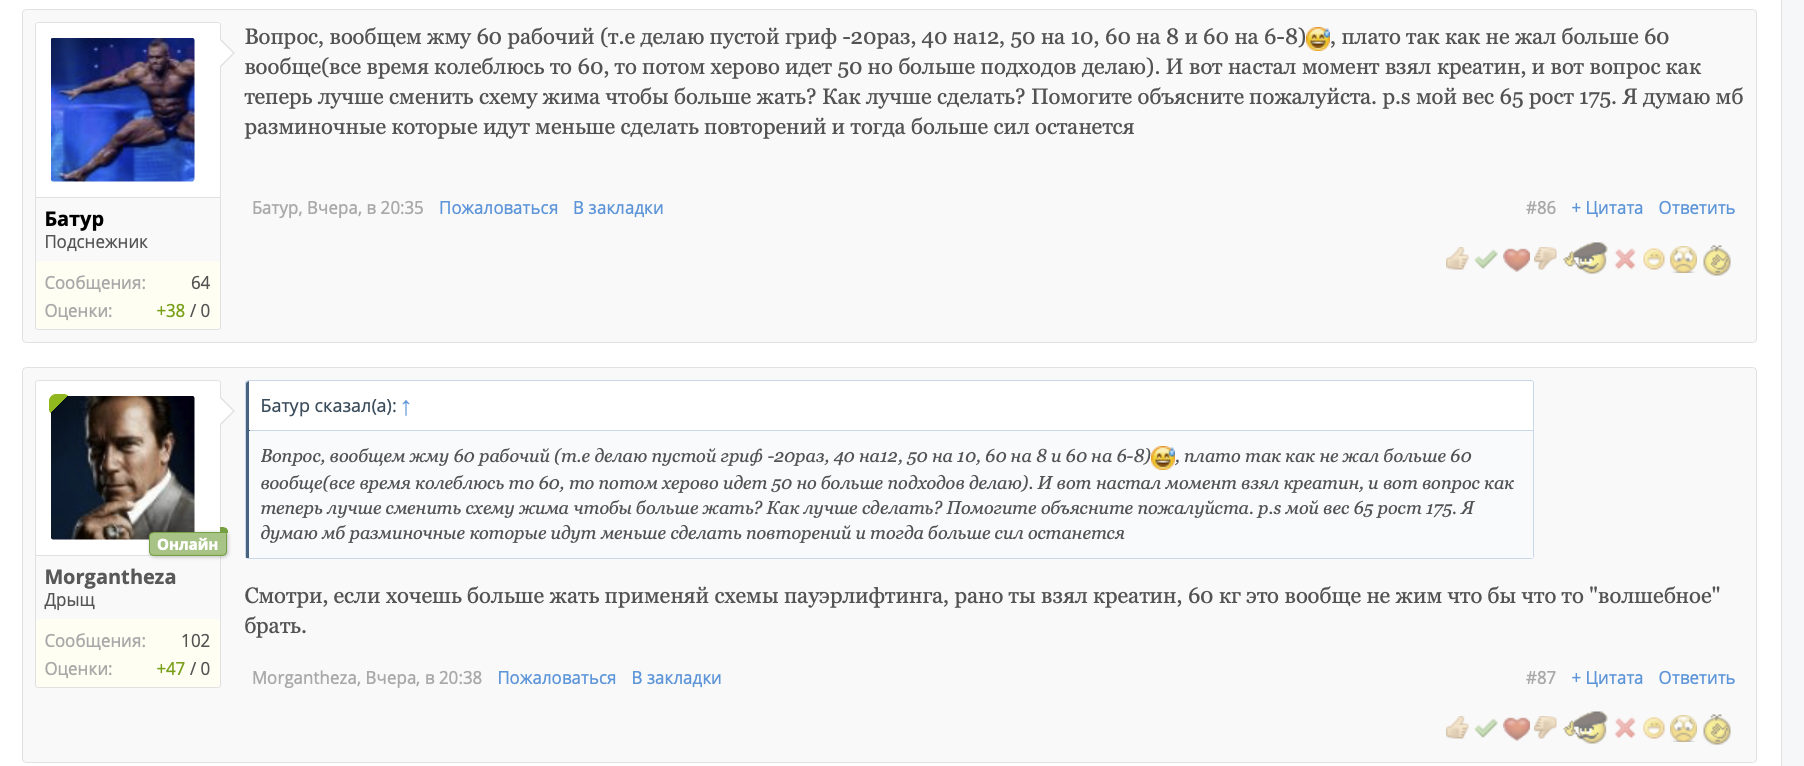The image size is (1804, 766).
Task: Click red heart reaction on post #86
Action: pos(1516,260)
